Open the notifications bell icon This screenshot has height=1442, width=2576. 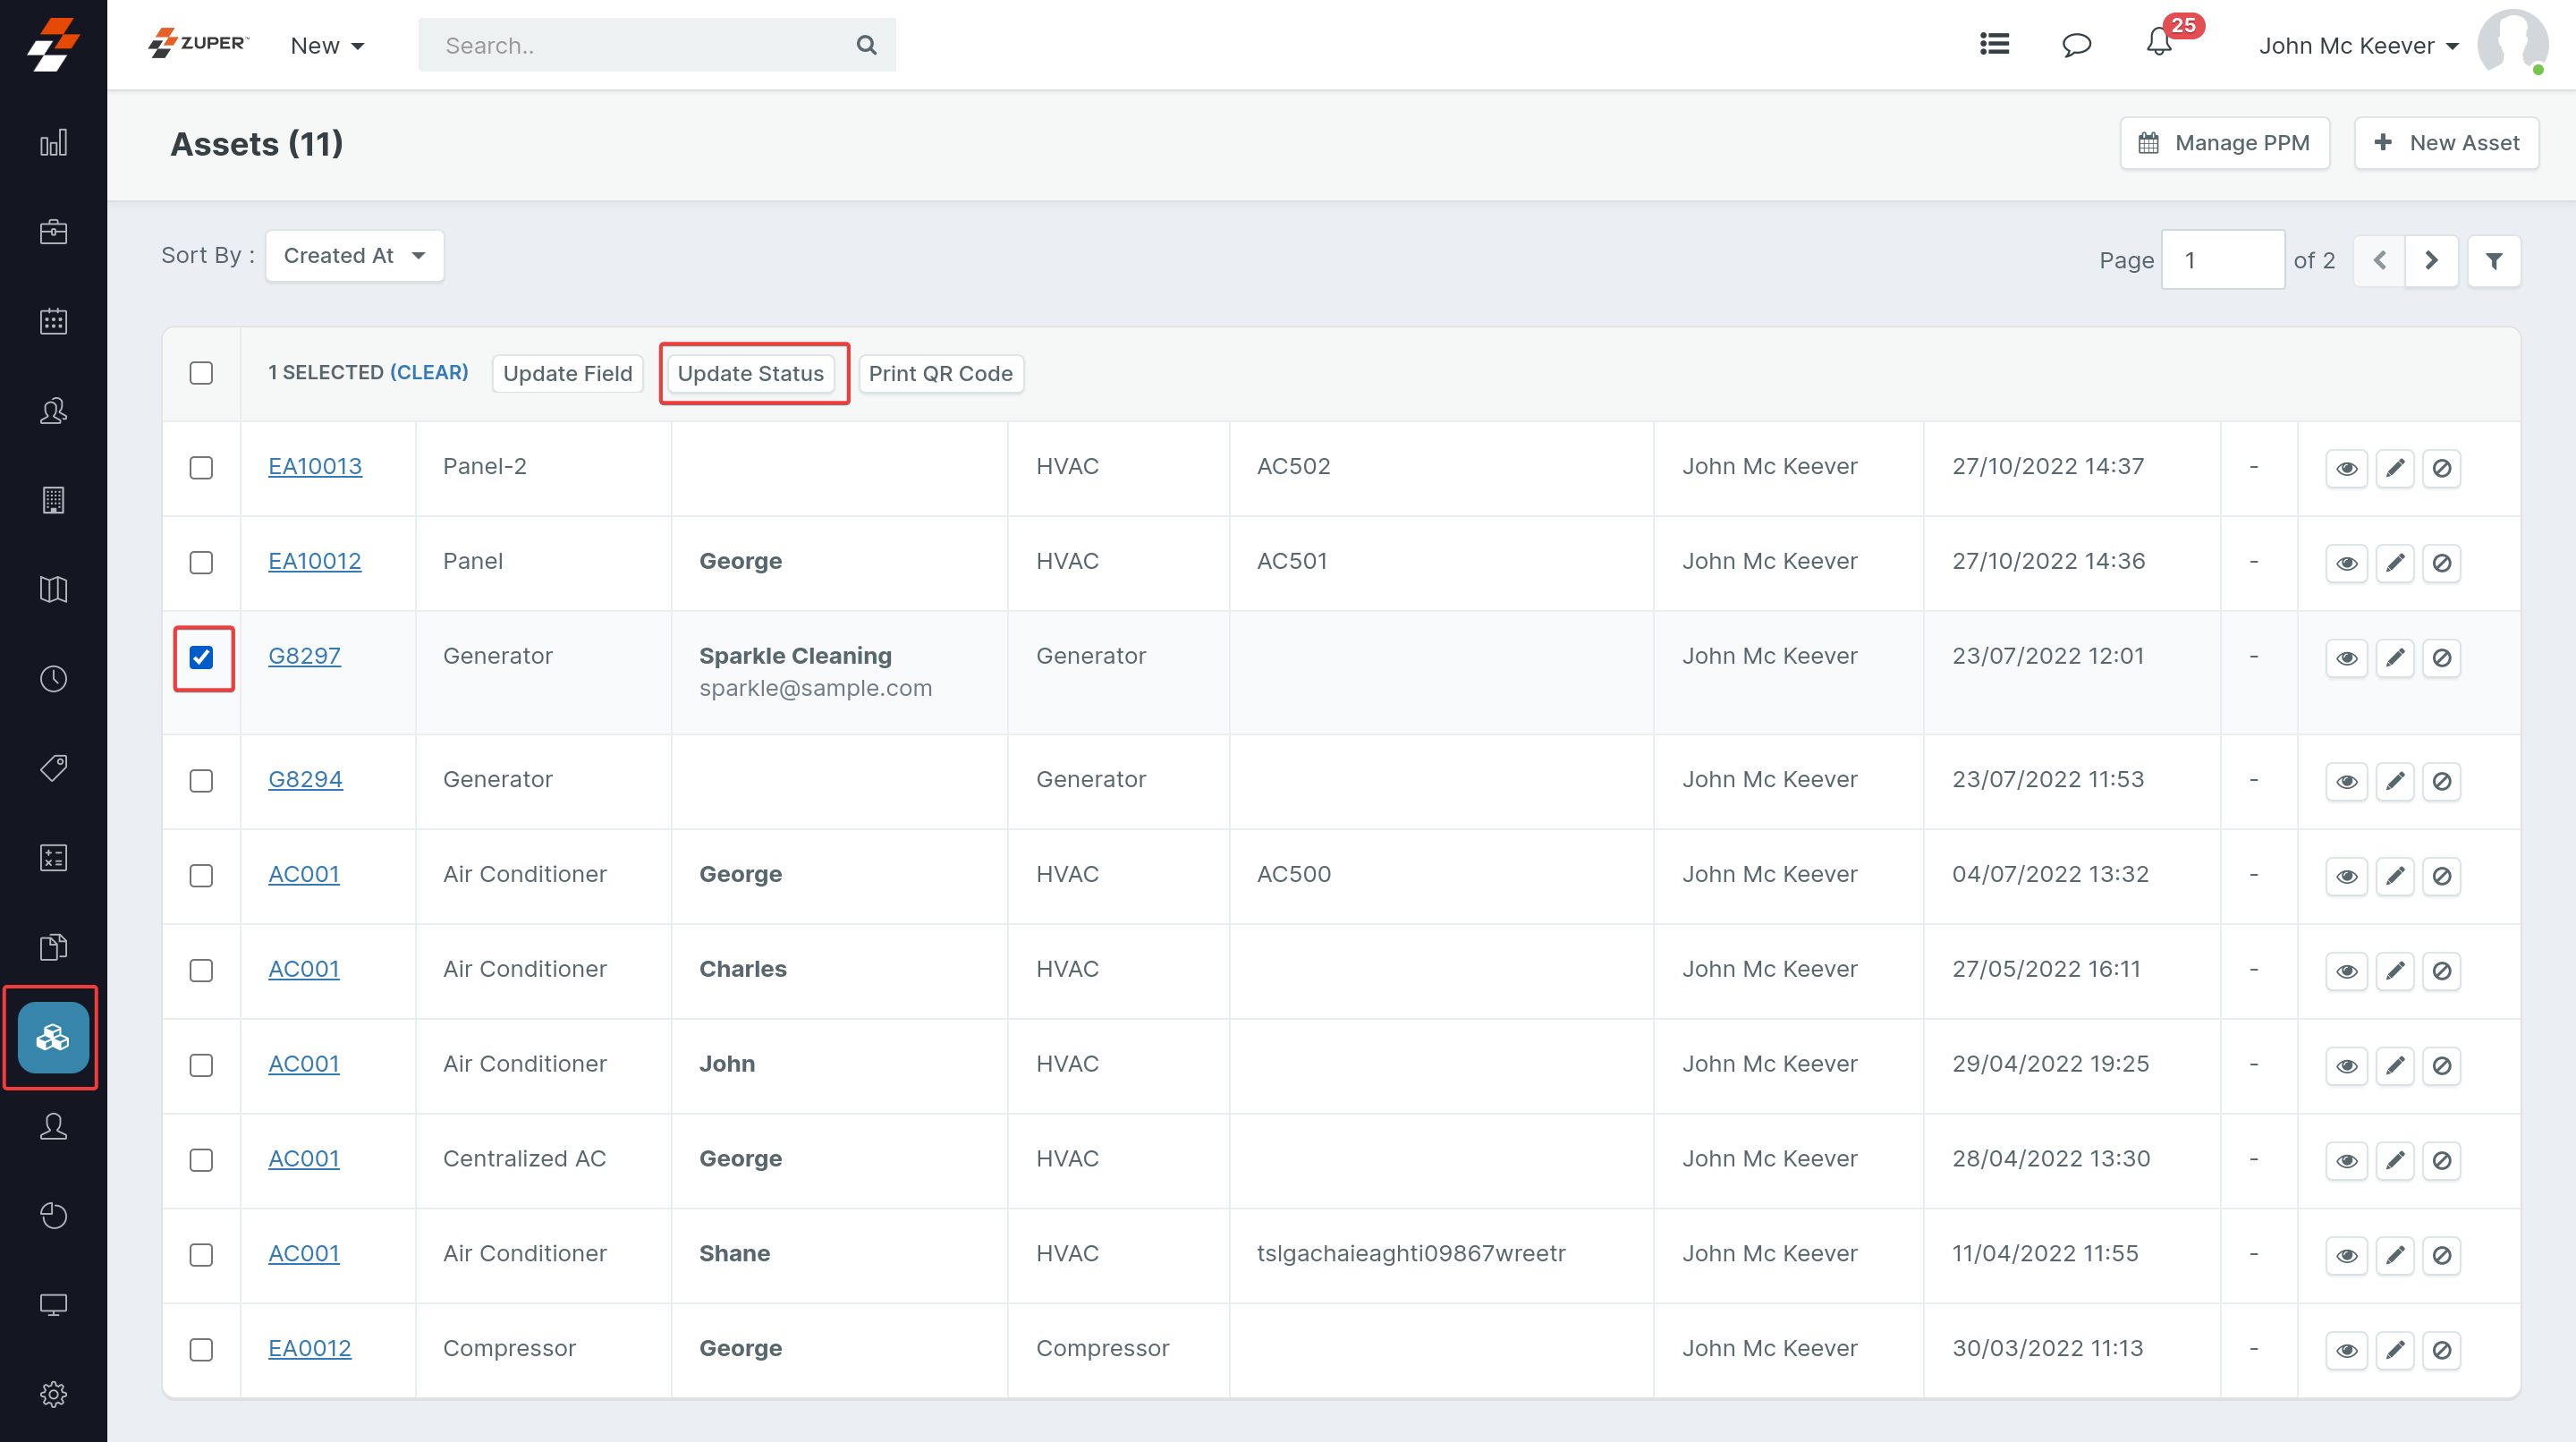2158,44
